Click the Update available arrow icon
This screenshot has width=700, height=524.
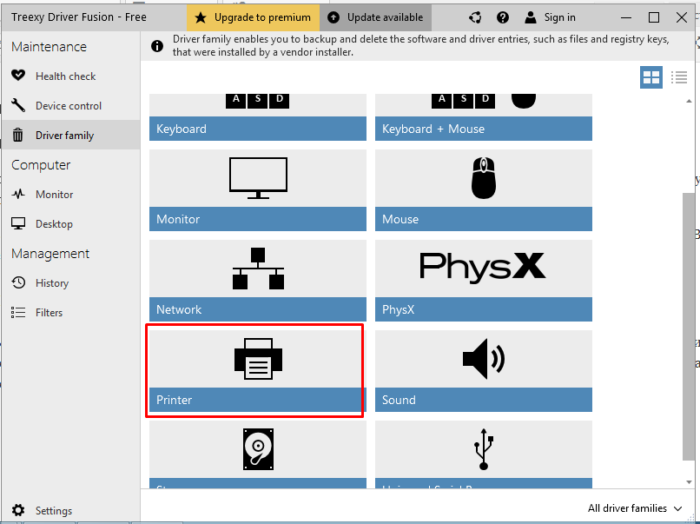(333, 17)
